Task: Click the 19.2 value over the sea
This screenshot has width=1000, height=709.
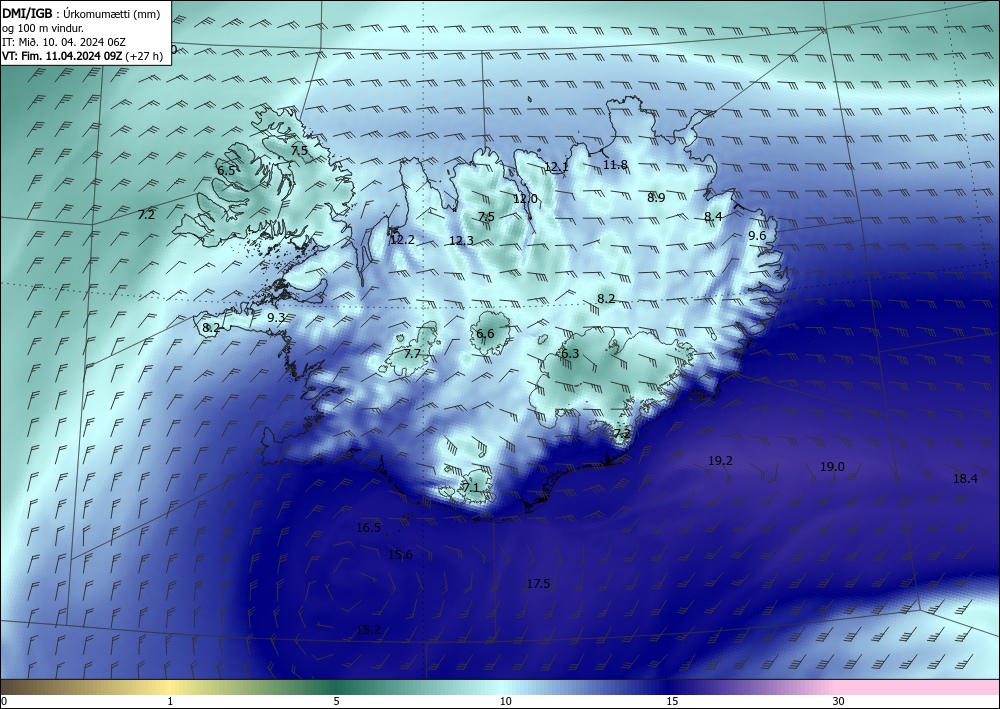Action: click(720, 461)
